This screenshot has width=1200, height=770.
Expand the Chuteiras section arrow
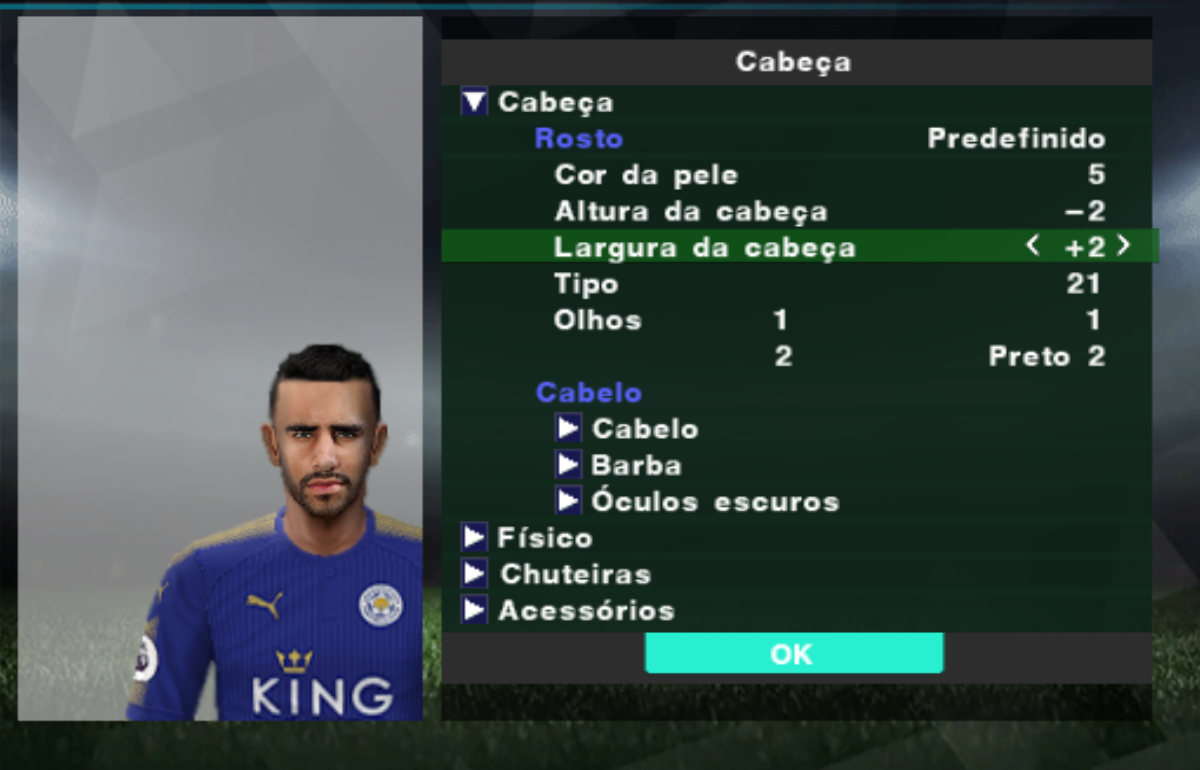coord(475,574)
